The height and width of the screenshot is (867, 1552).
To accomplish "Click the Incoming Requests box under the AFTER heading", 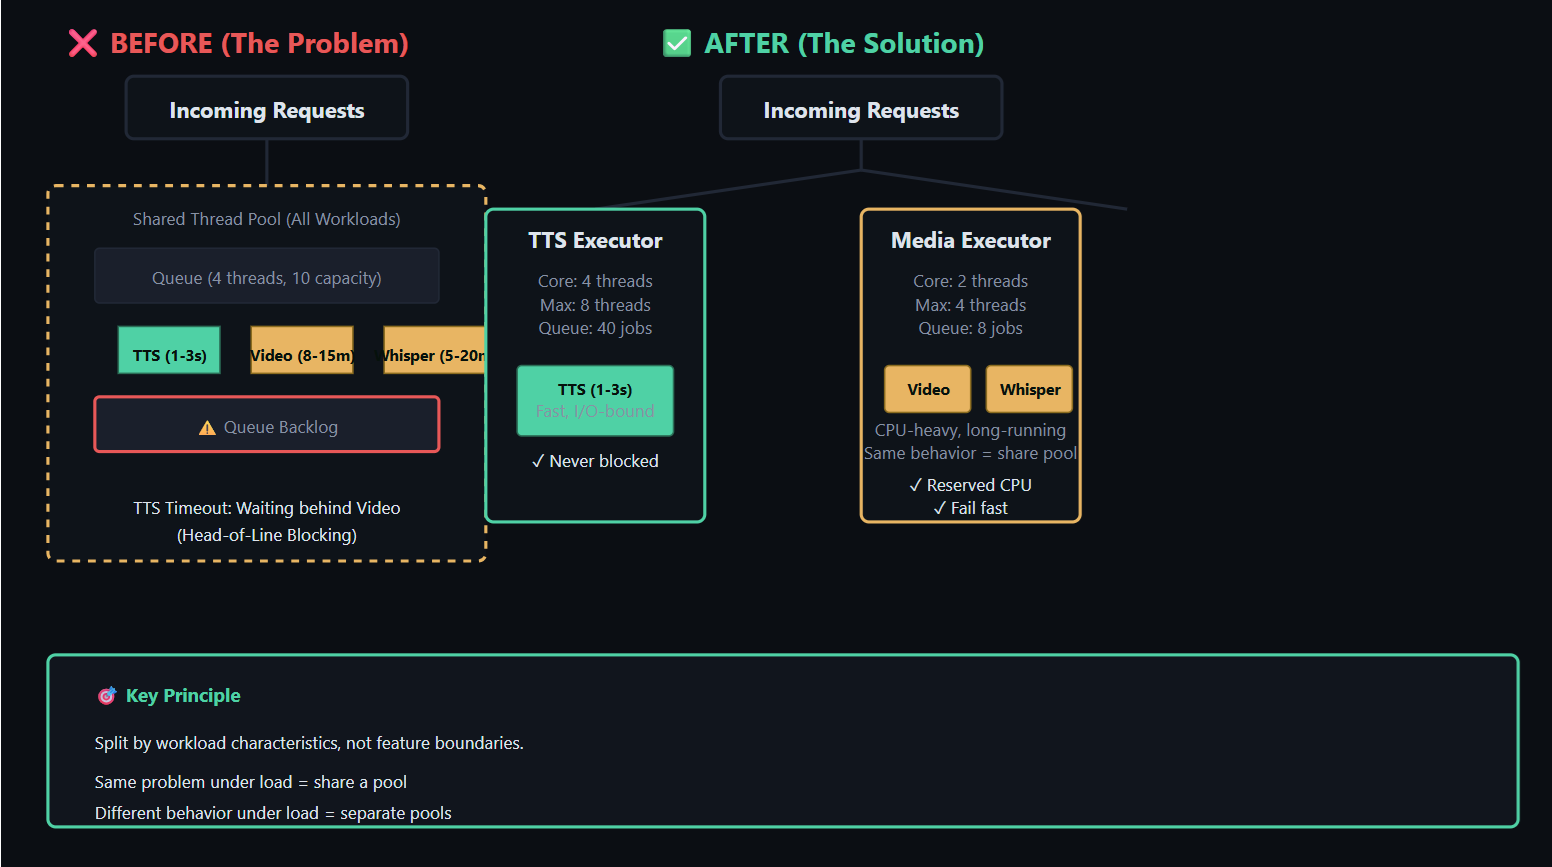I will click(x=861, y=108).
